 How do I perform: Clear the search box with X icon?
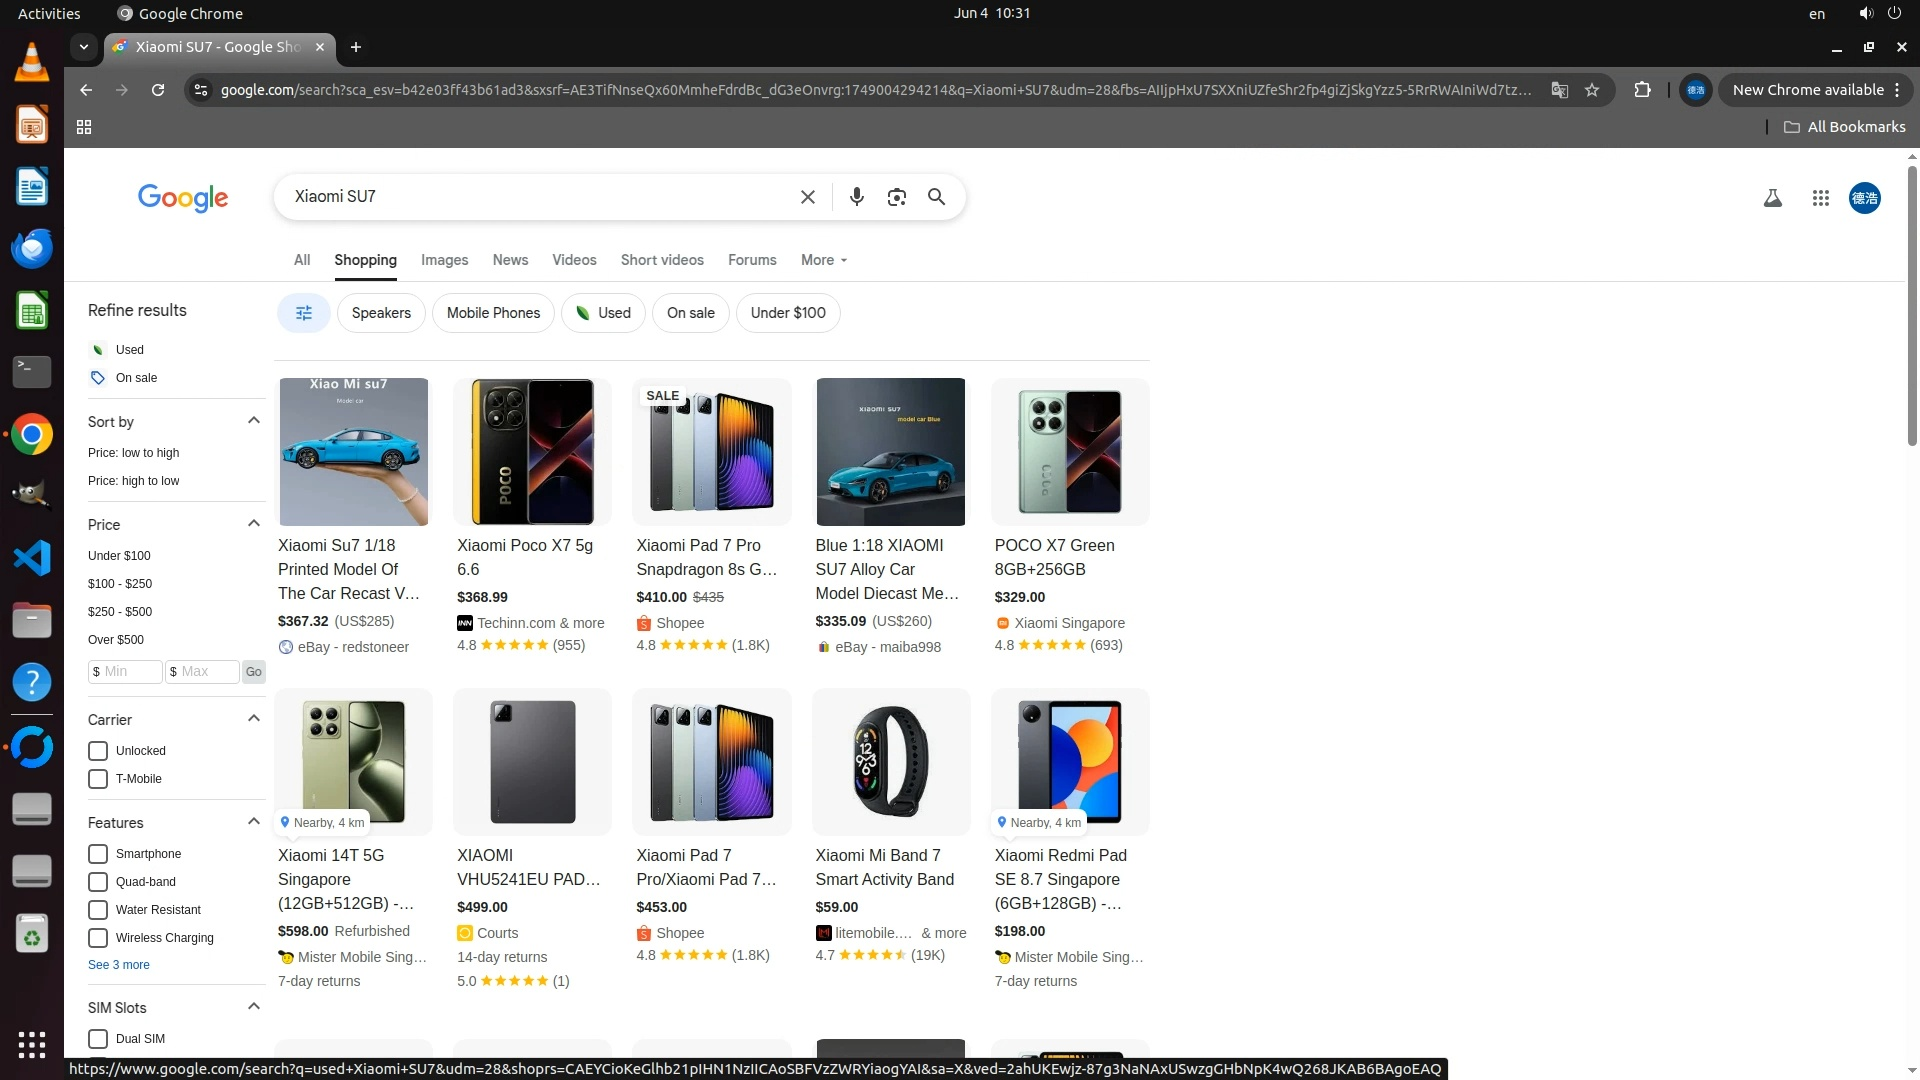click(x=808, y=197)
